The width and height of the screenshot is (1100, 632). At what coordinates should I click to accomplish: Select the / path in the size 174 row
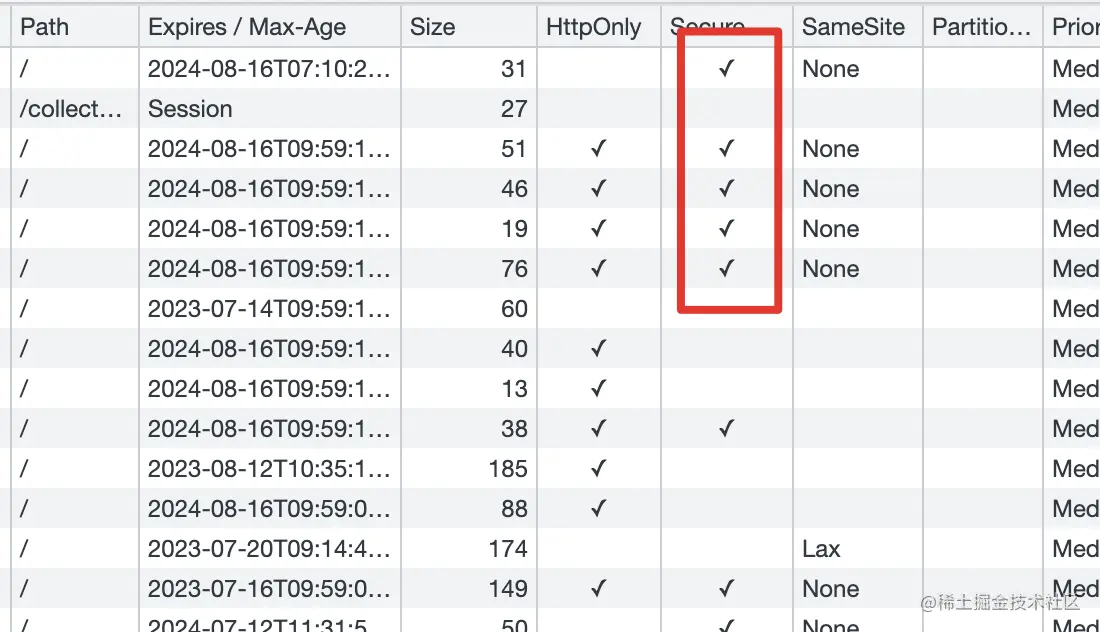point(25,549)
